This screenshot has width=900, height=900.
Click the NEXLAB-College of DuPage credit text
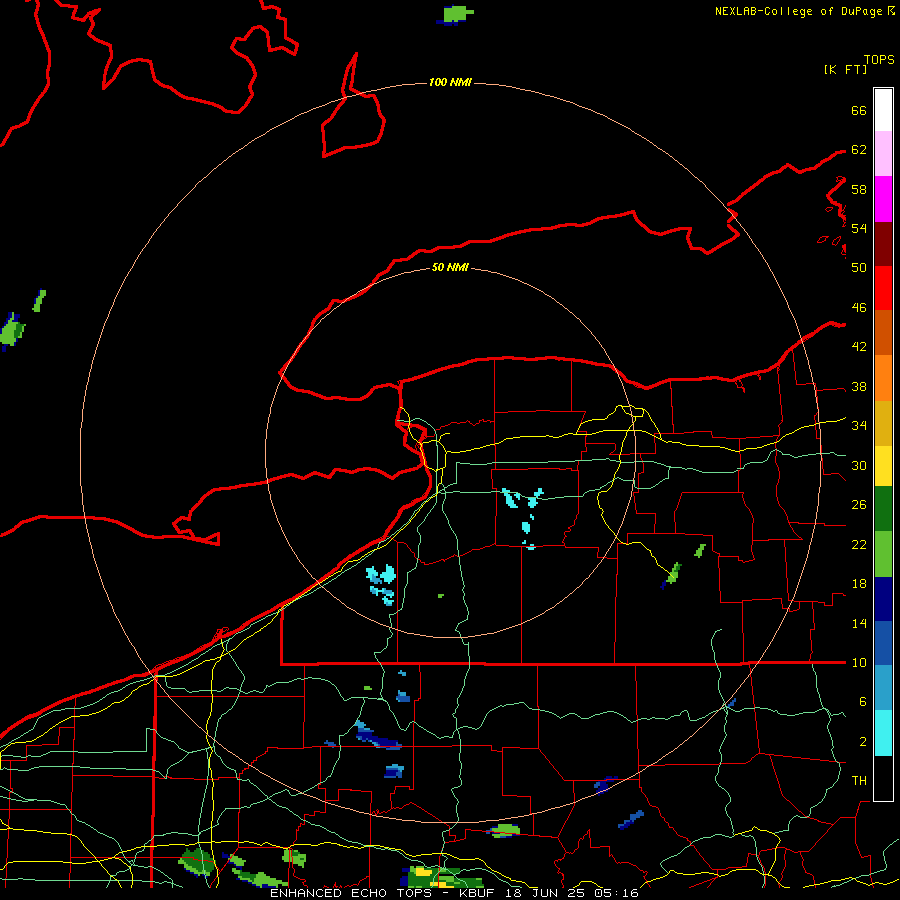pyautogui.click(x=804, y=11)
